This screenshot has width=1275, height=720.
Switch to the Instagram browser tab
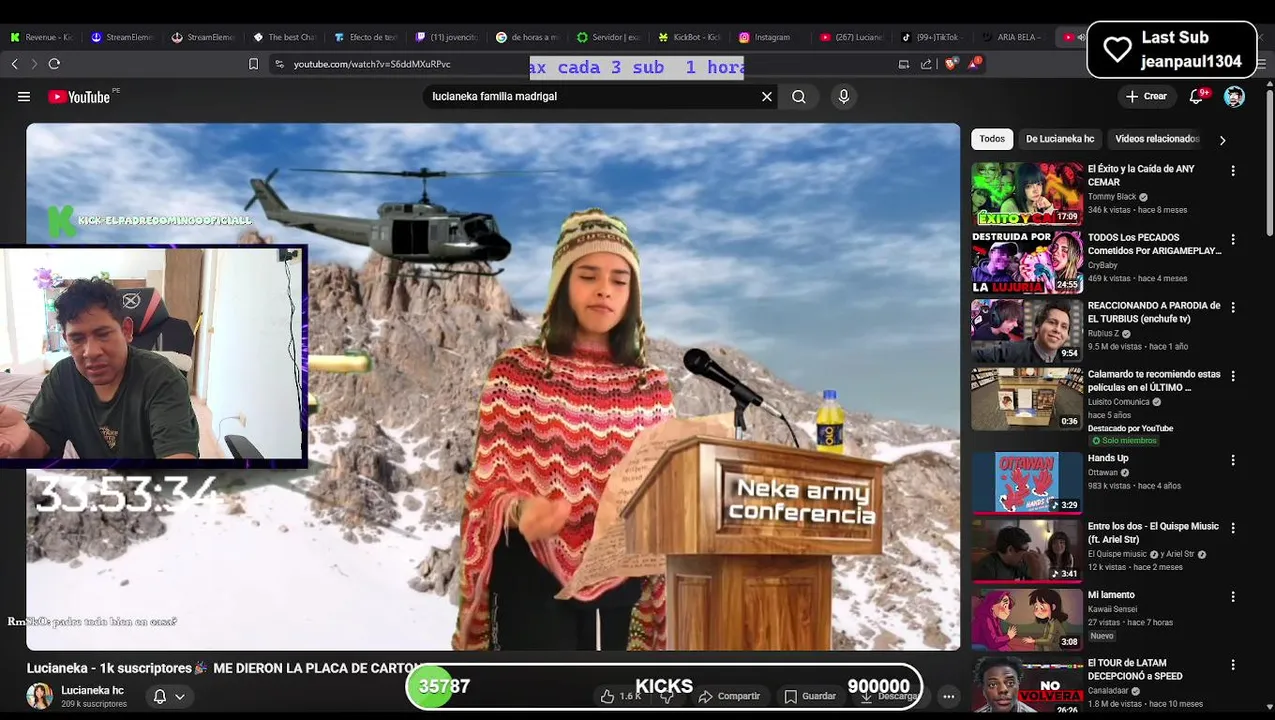coord(765,37)
